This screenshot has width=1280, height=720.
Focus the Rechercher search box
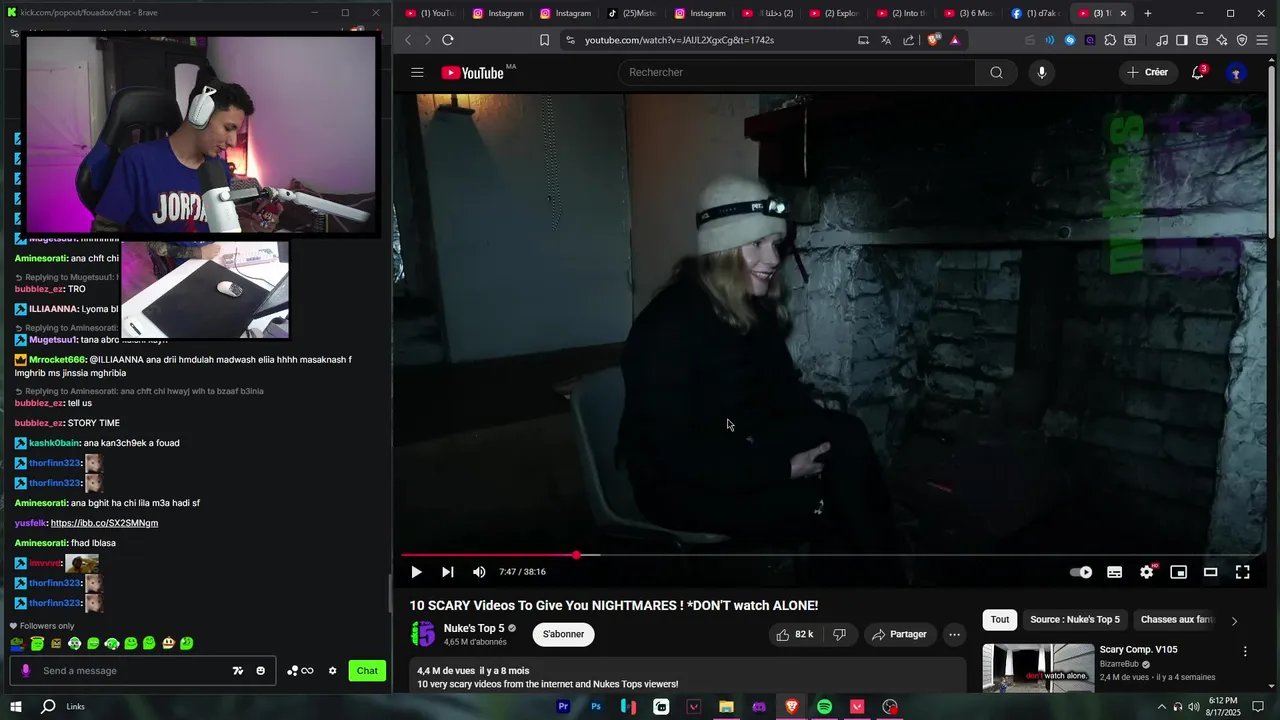coord(797,72)
